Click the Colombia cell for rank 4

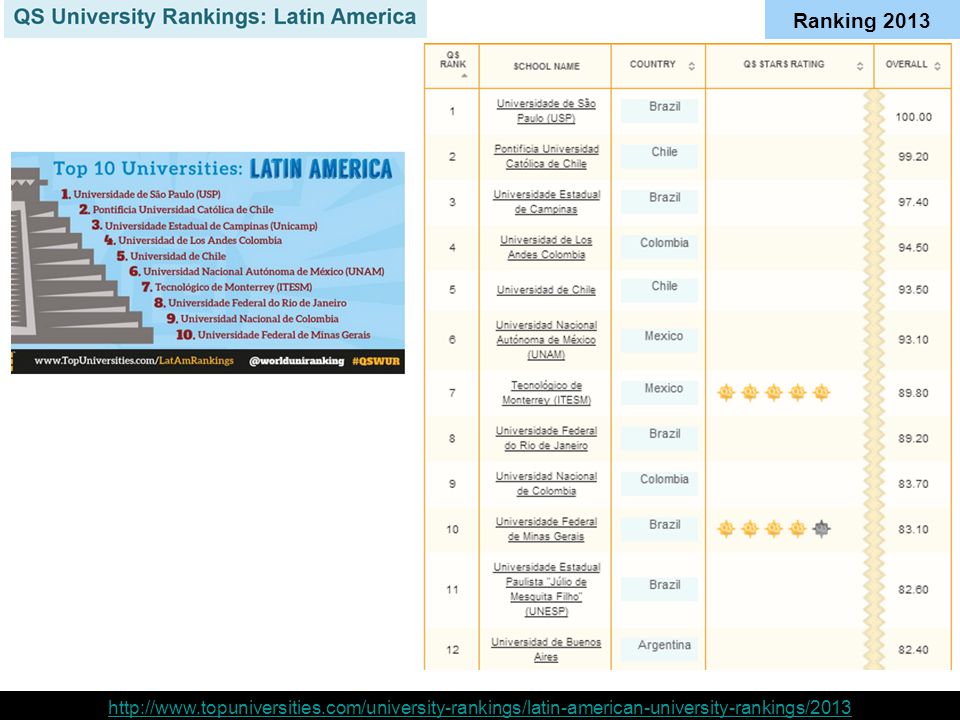pyautogui.click(x=659, y=247)
